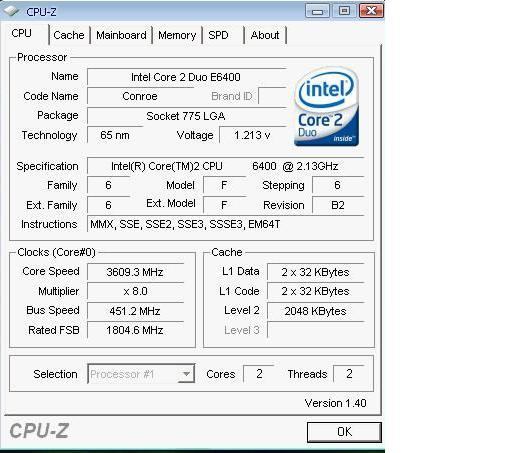Click the Level 2 cache value 2048 KBytes
The width and height of the screenshot is (512, 453).
[x=316, y=311]
